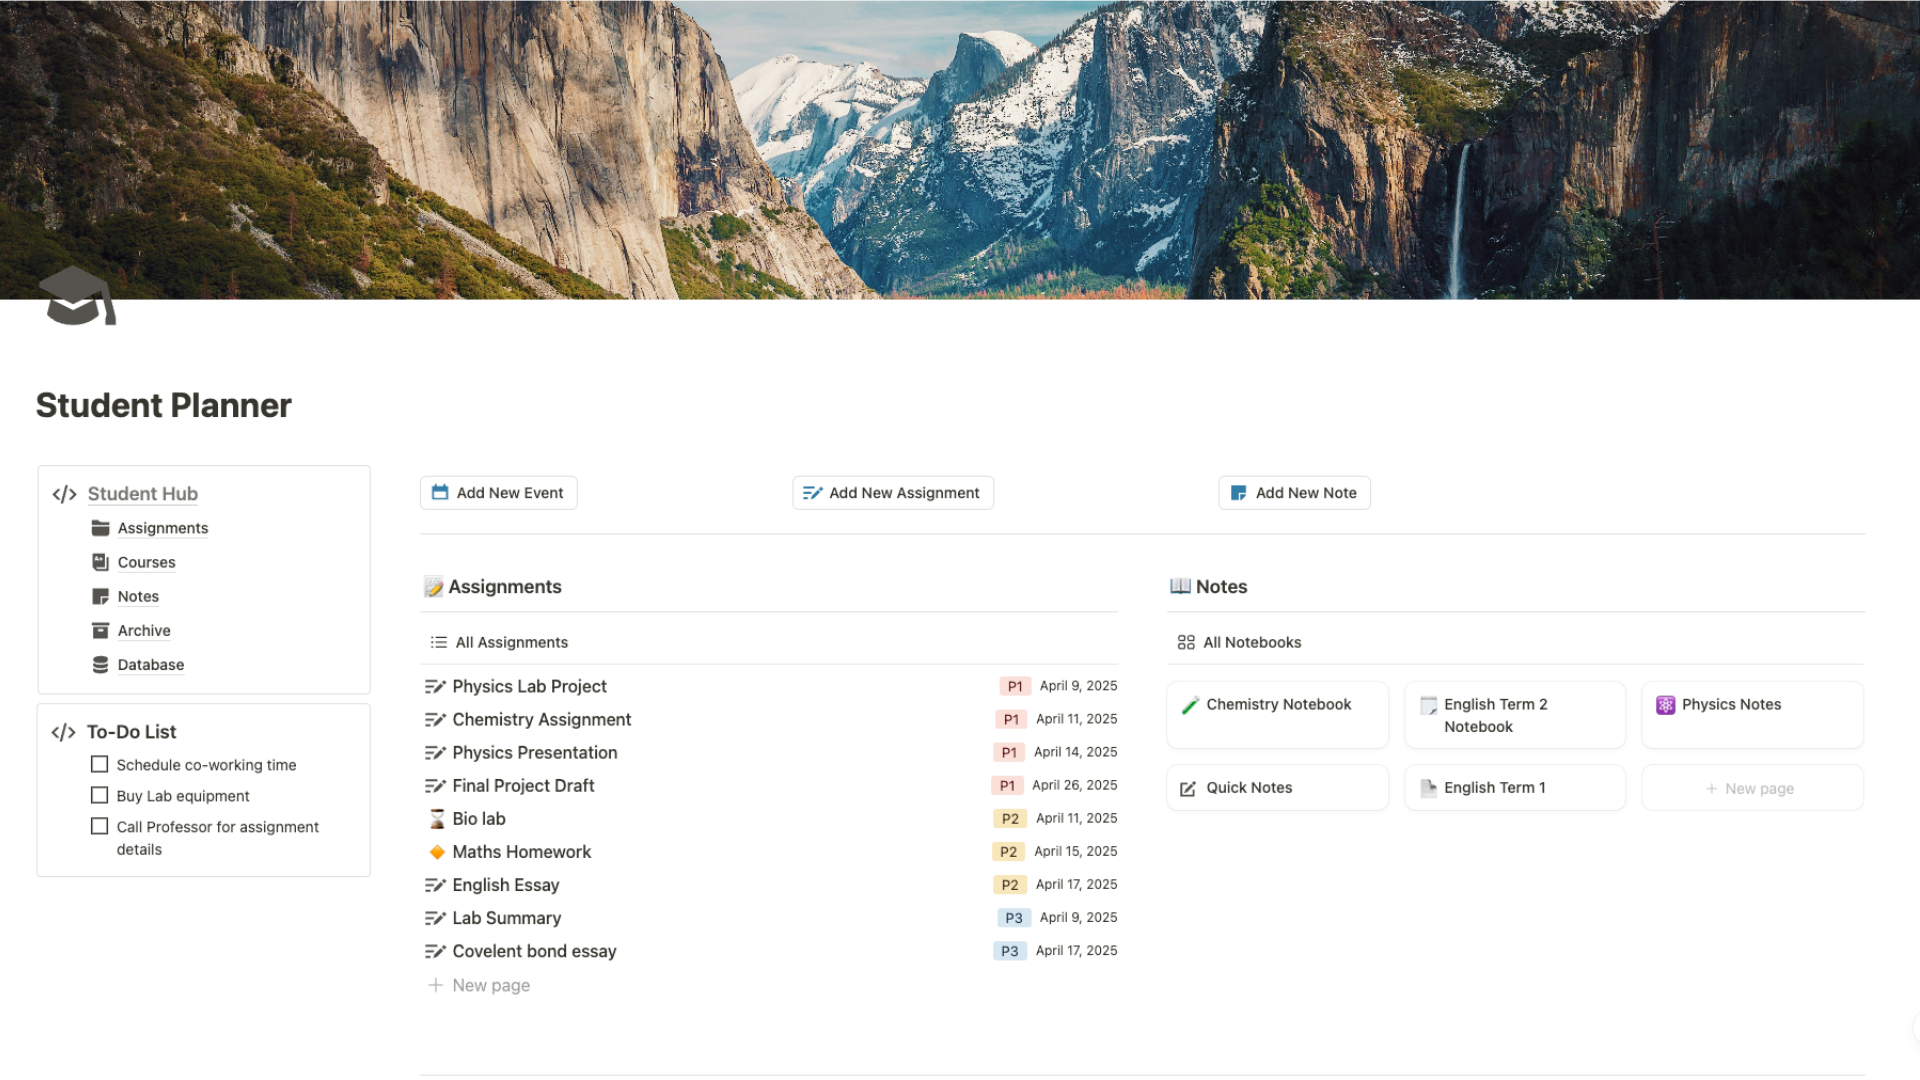This screenshot has height=1080, width=1920.
Task: Click the Add New Assignment button
Action: coord(893,492)
